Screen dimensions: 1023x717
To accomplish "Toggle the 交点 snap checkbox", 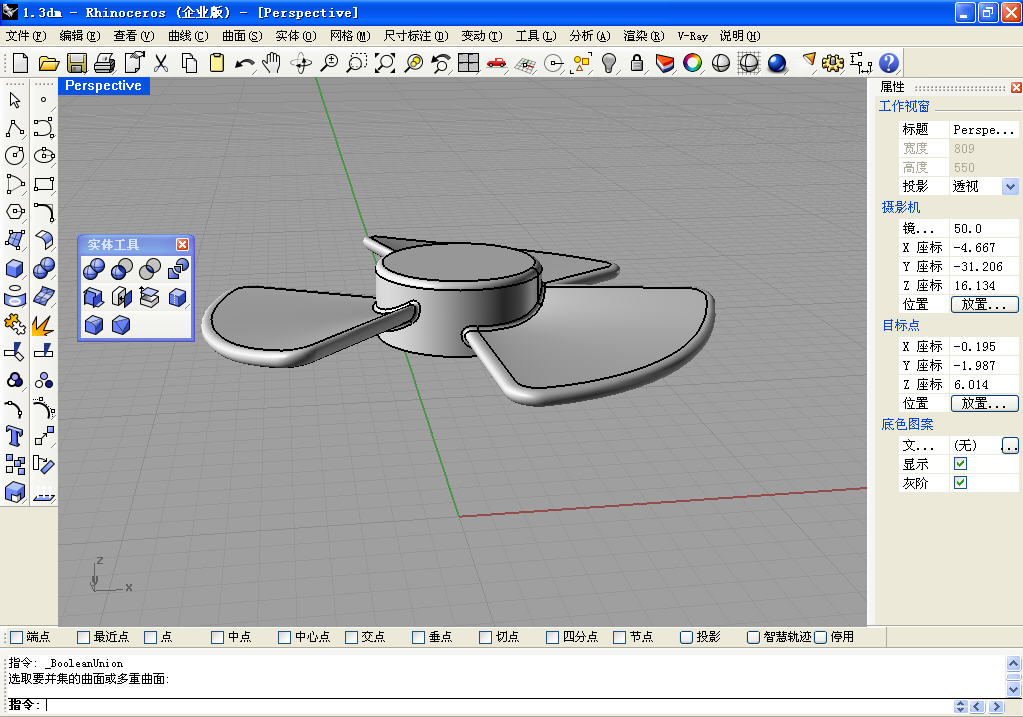I will [351, 637].
